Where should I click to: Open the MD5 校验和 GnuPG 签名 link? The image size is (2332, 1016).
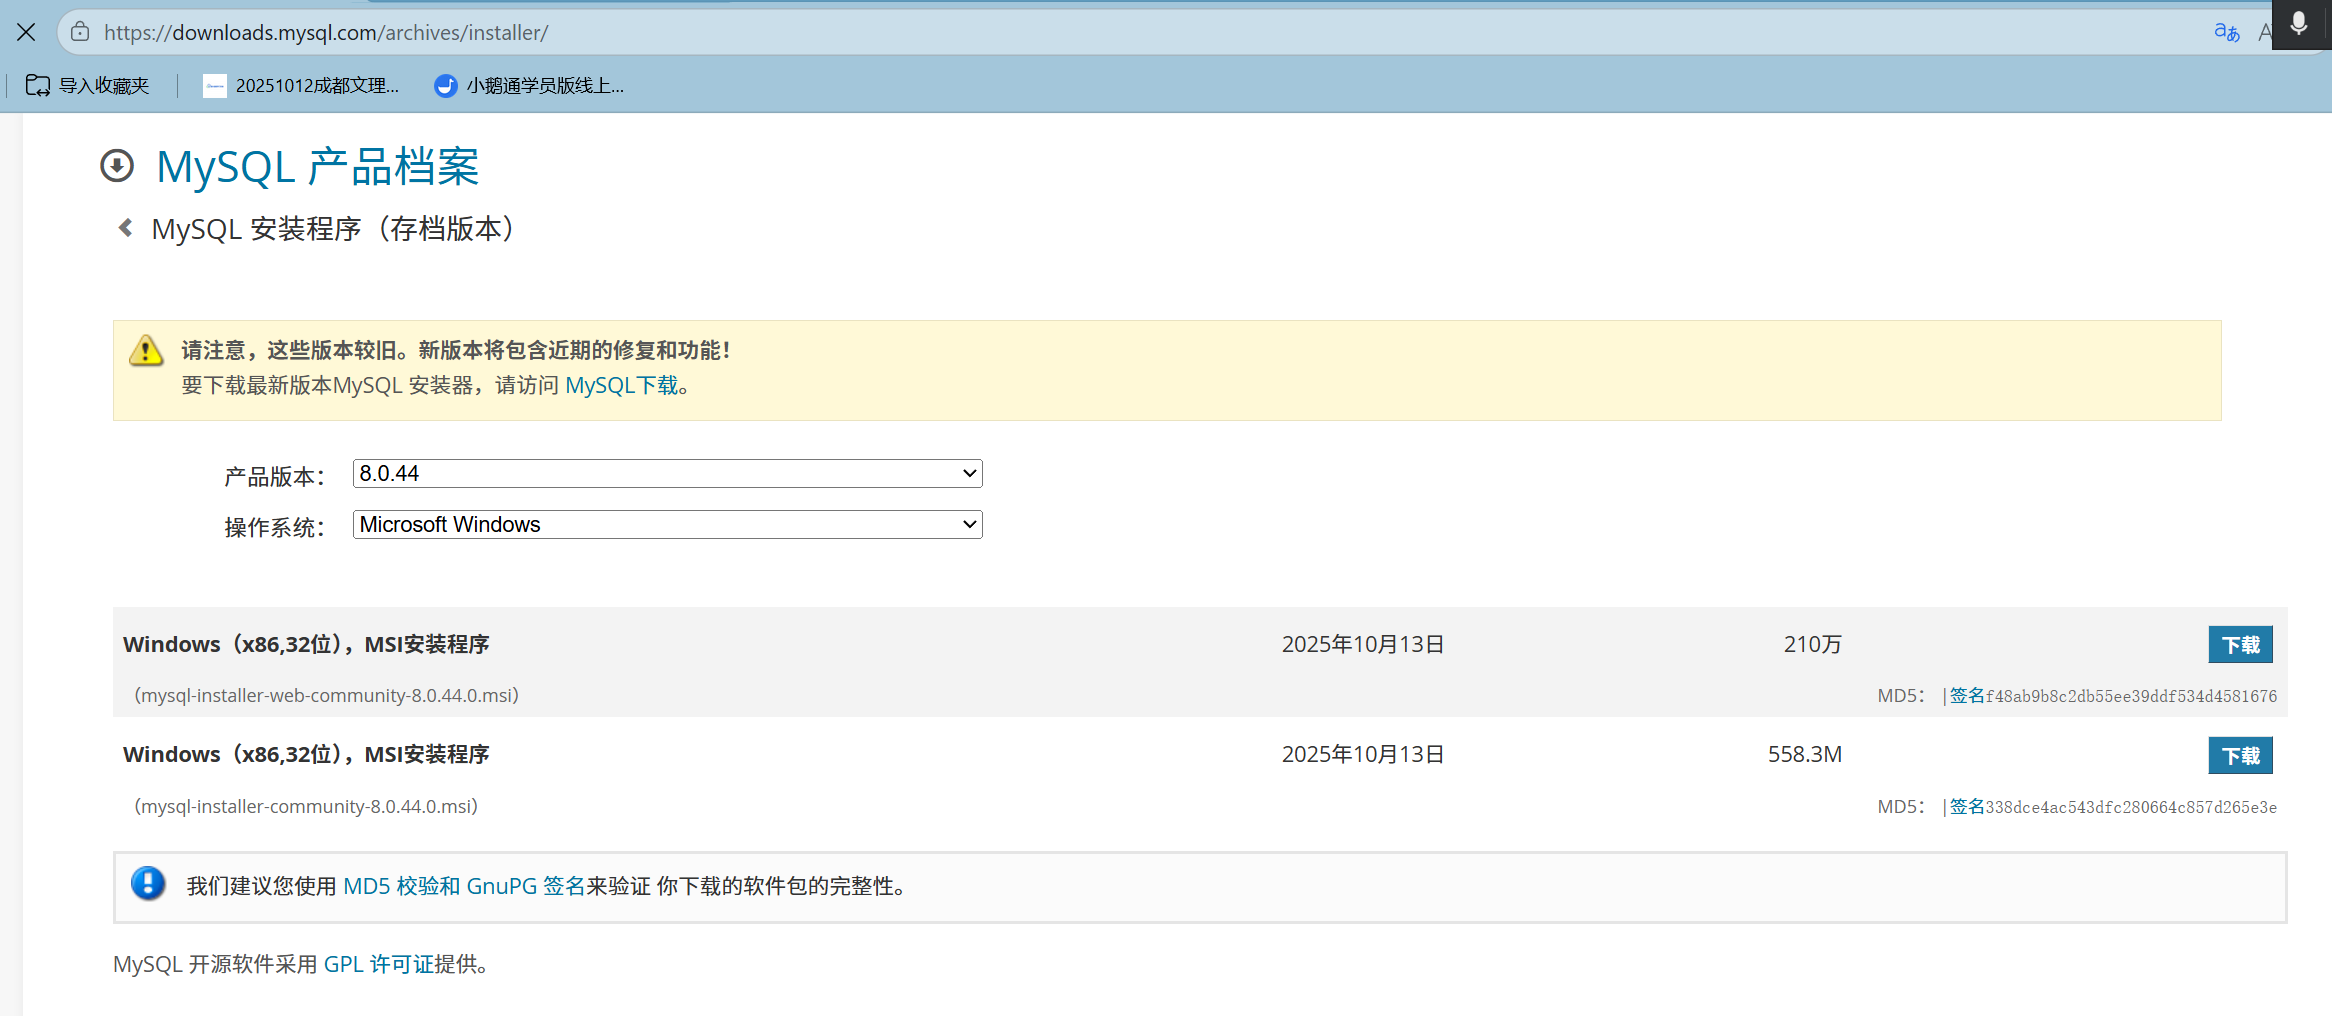(464, 886)
